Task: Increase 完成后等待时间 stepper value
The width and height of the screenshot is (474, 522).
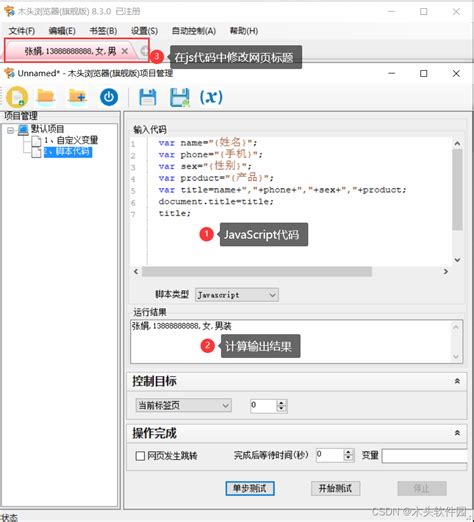Action: point(348,452)
